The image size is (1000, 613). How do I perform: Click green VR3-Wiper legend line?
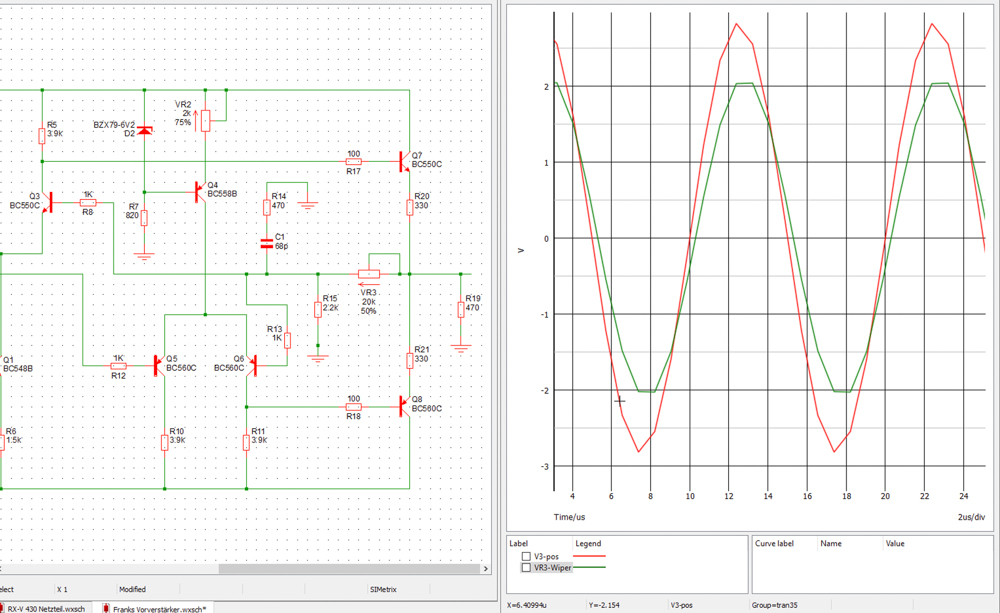(589, 567)
